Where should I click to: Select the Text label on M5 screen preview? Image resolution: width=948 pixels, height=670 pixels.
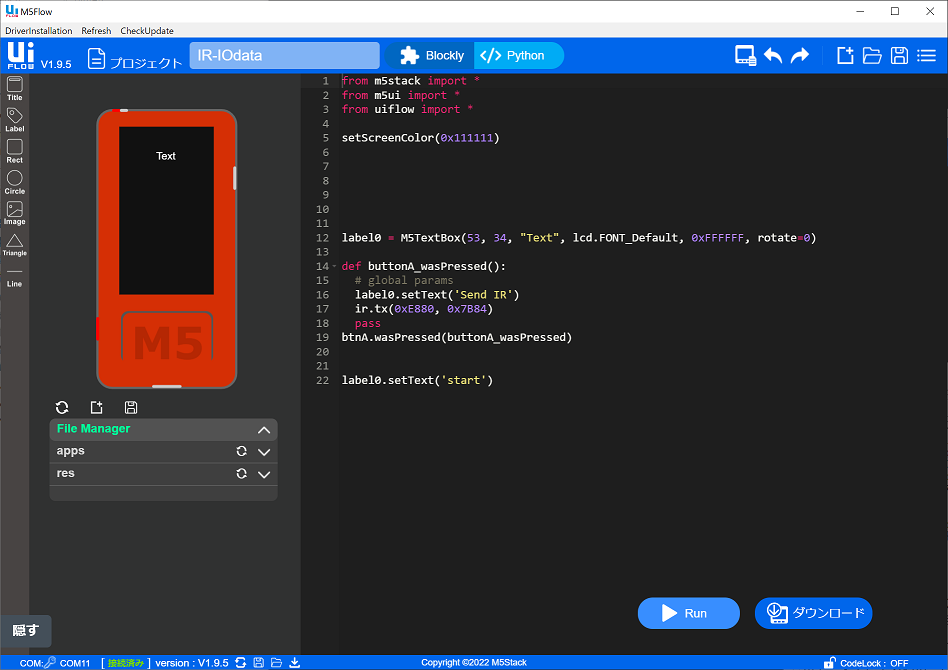[x=166, y=156]
